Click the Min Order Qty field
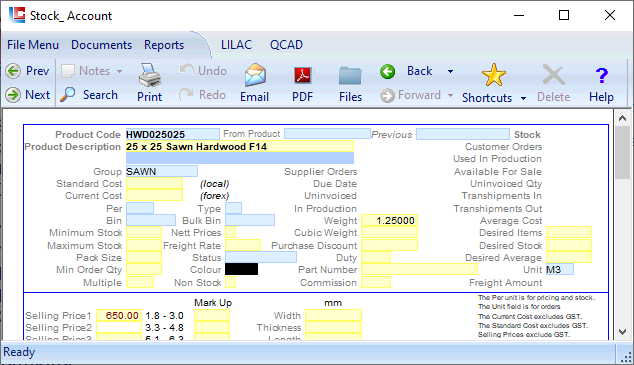 coord(144,269)
